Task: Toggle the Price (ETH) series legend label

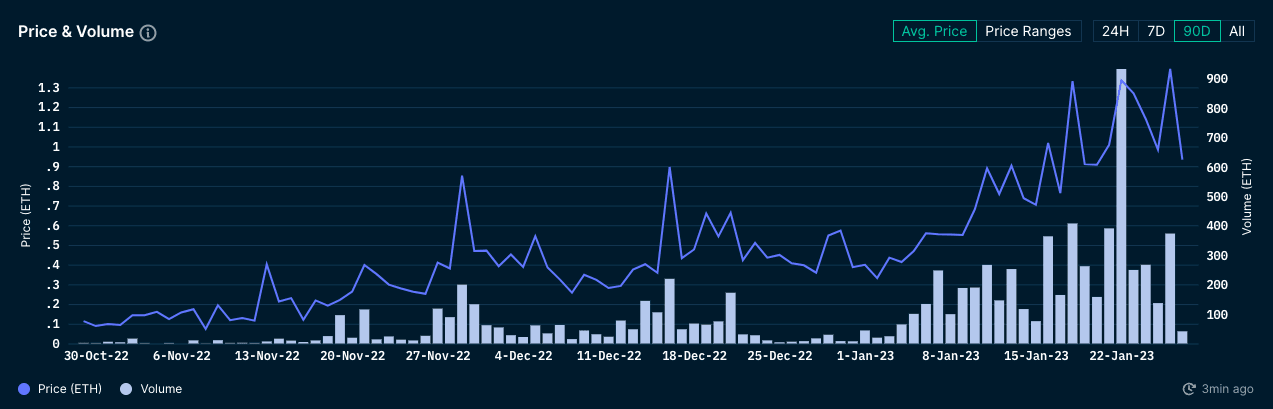Action: point(69,389)
